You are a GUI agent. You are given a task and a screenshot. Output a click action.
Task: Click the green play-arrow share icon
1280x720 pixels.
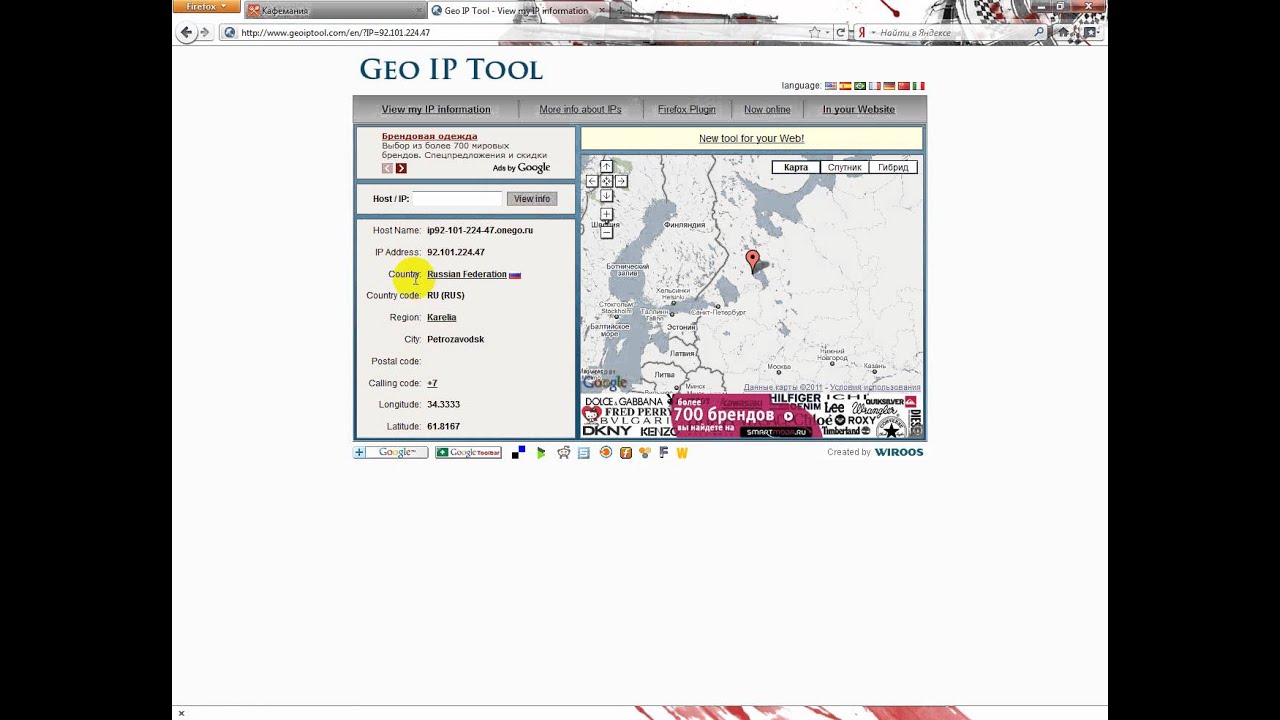pyautogui.click(x=541, y=453)
